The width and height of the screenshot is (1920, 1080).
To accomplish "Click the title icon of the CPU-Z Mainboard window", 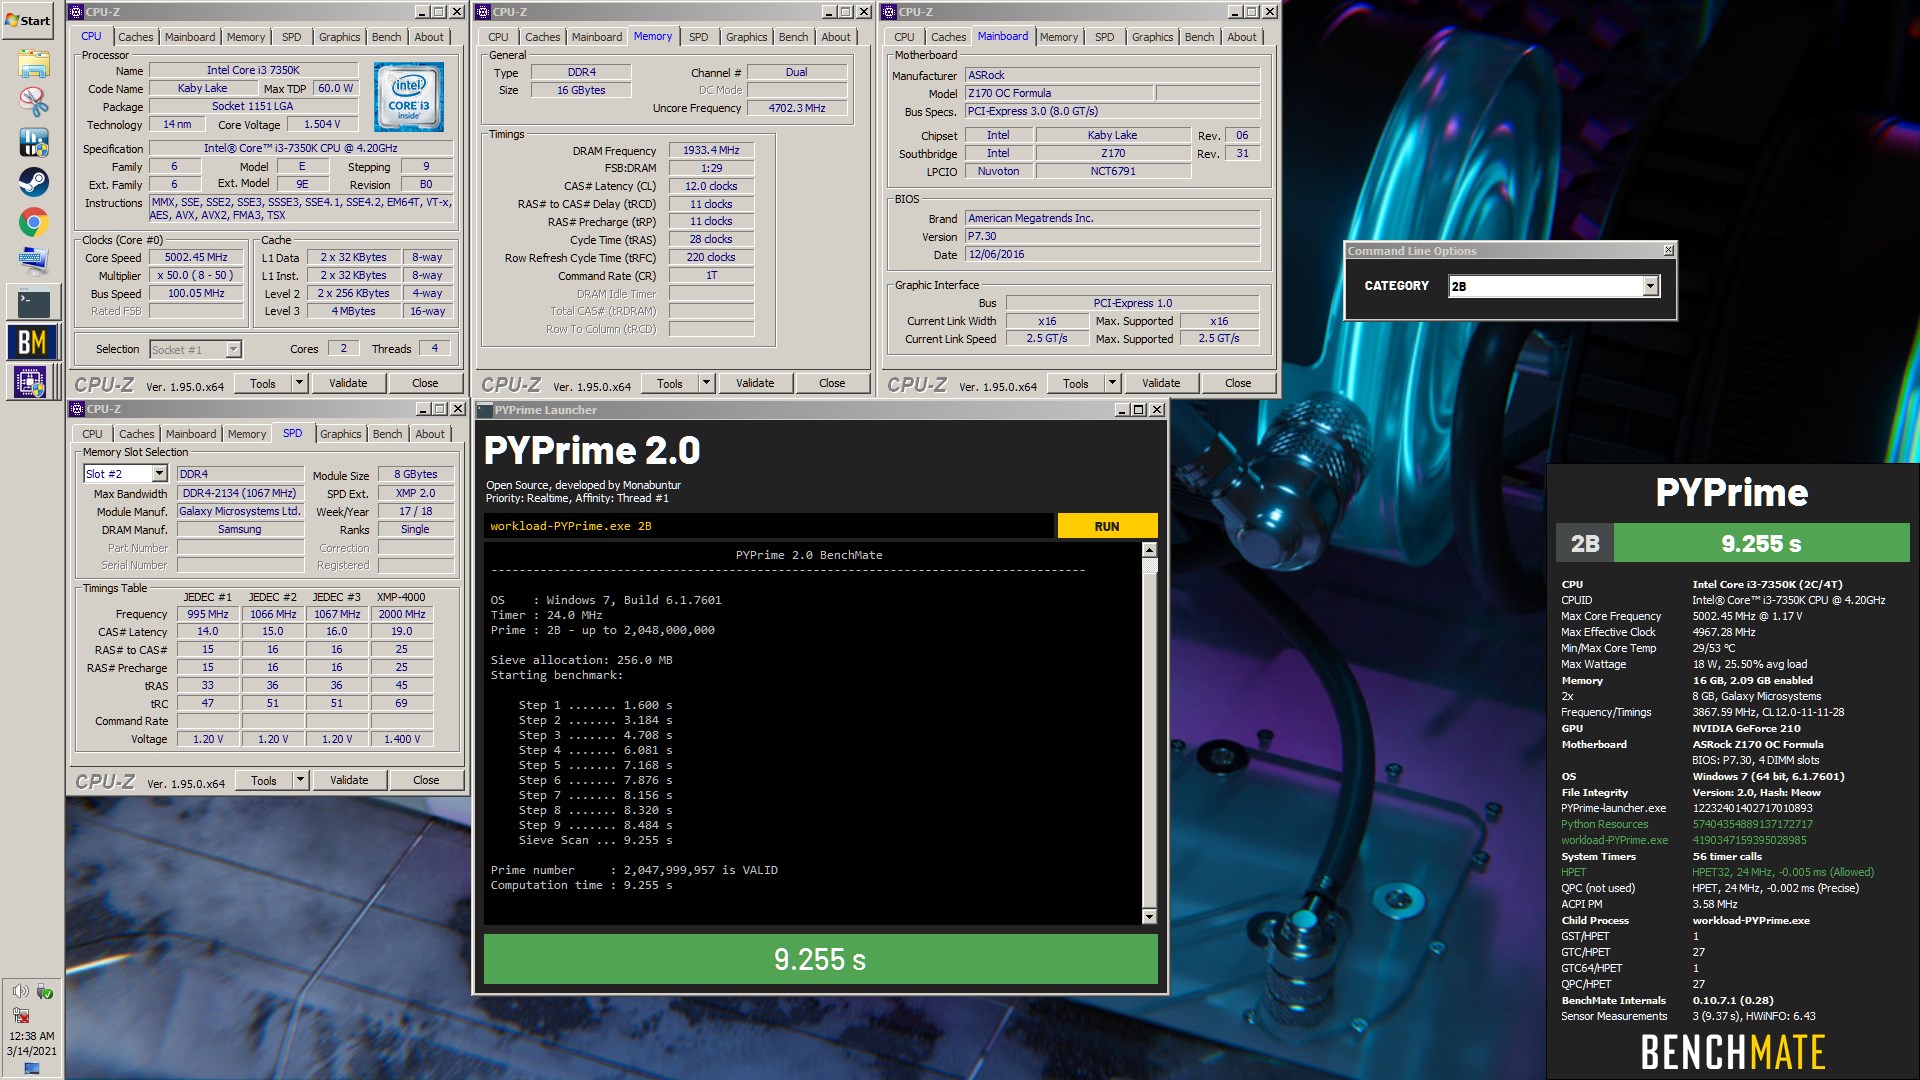I will point(889,12).
